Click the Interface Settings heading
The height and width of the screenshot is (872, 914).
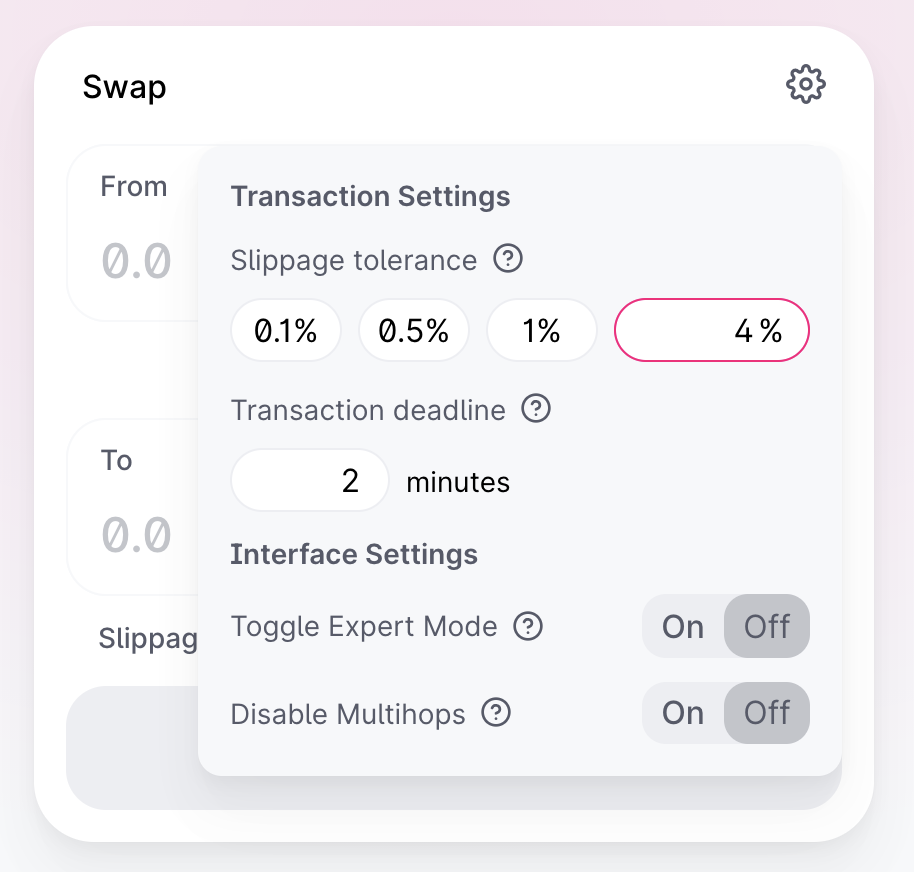354,554
